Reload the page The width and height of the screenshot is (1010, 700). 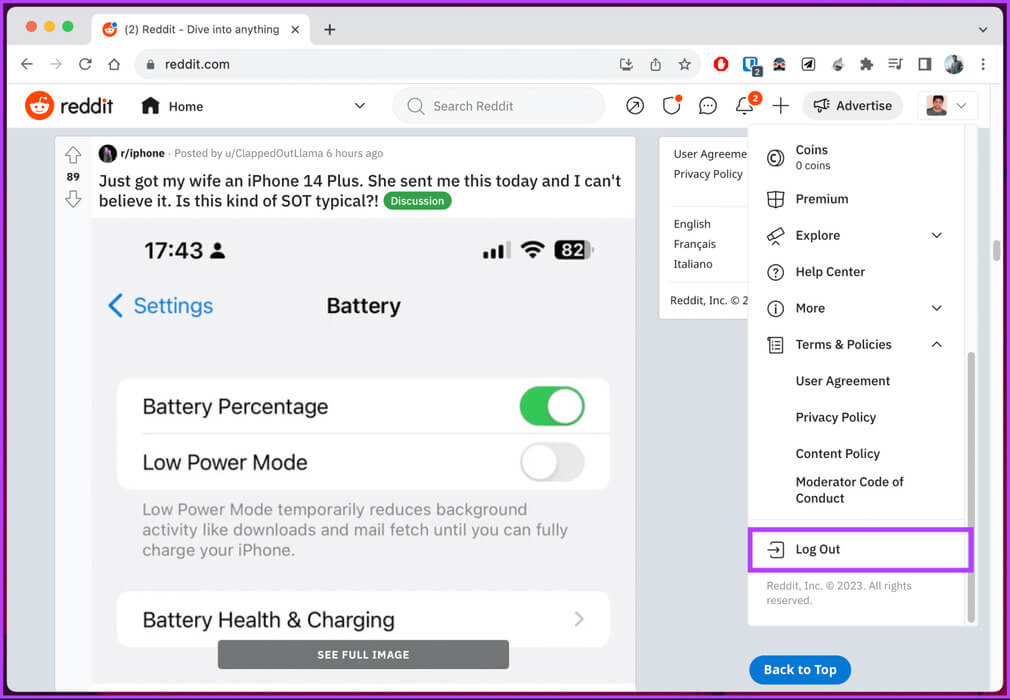[x=85, y=64]
